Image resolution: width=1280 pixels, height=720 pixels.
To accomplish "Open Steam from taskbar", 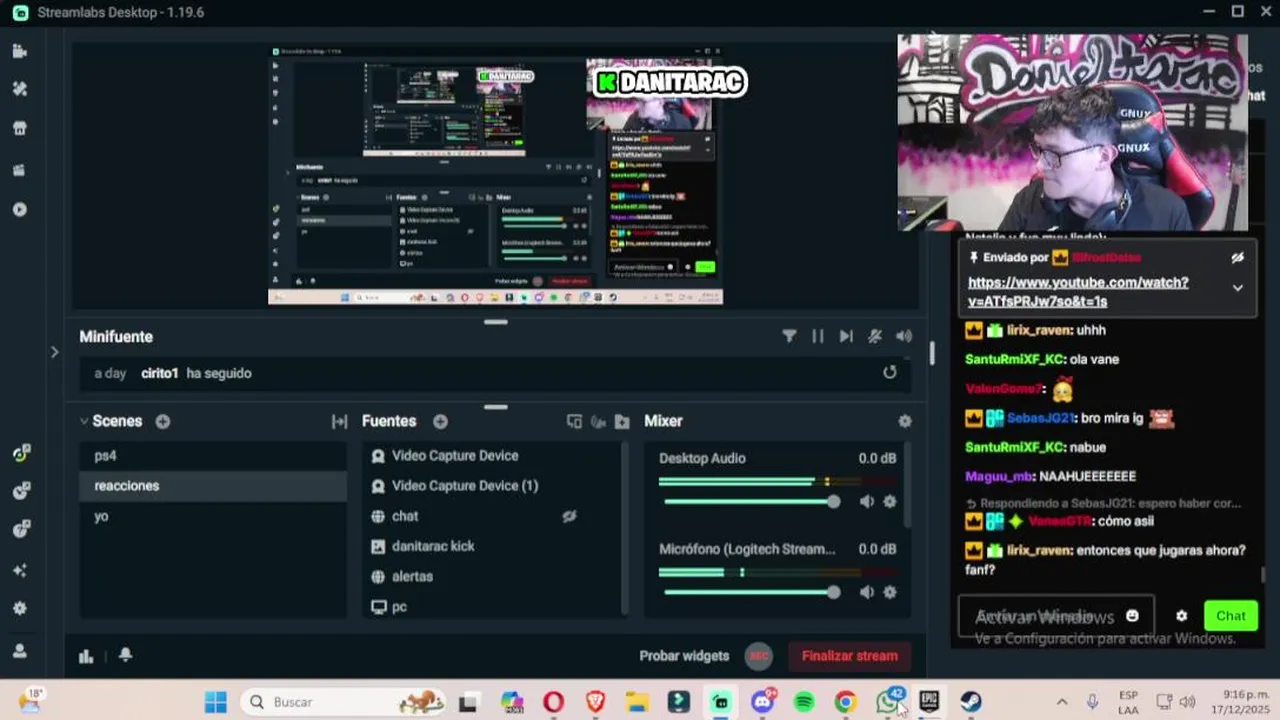I will coord(971,702).
